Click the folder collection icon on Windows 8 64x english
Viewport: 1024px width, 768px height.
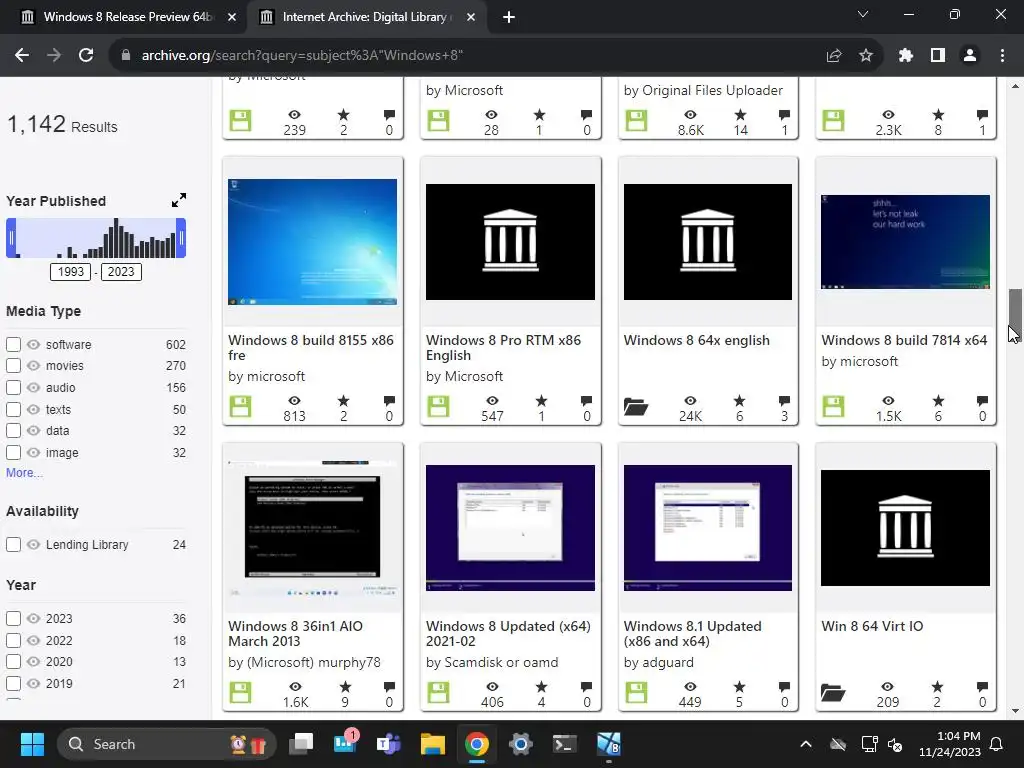pos(635,406)
